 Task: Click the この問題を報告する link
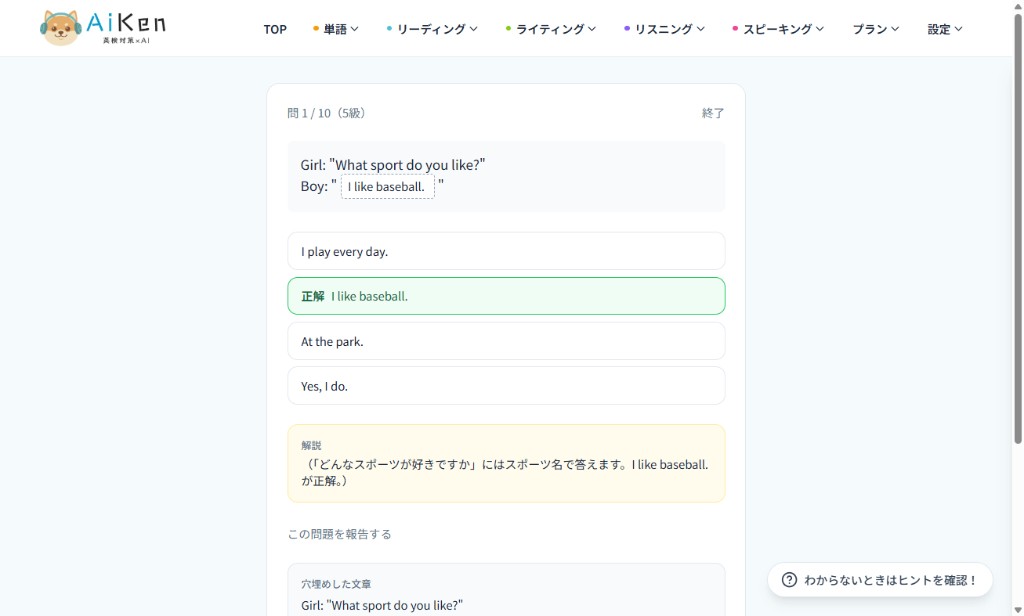click(x=340, y=534)
